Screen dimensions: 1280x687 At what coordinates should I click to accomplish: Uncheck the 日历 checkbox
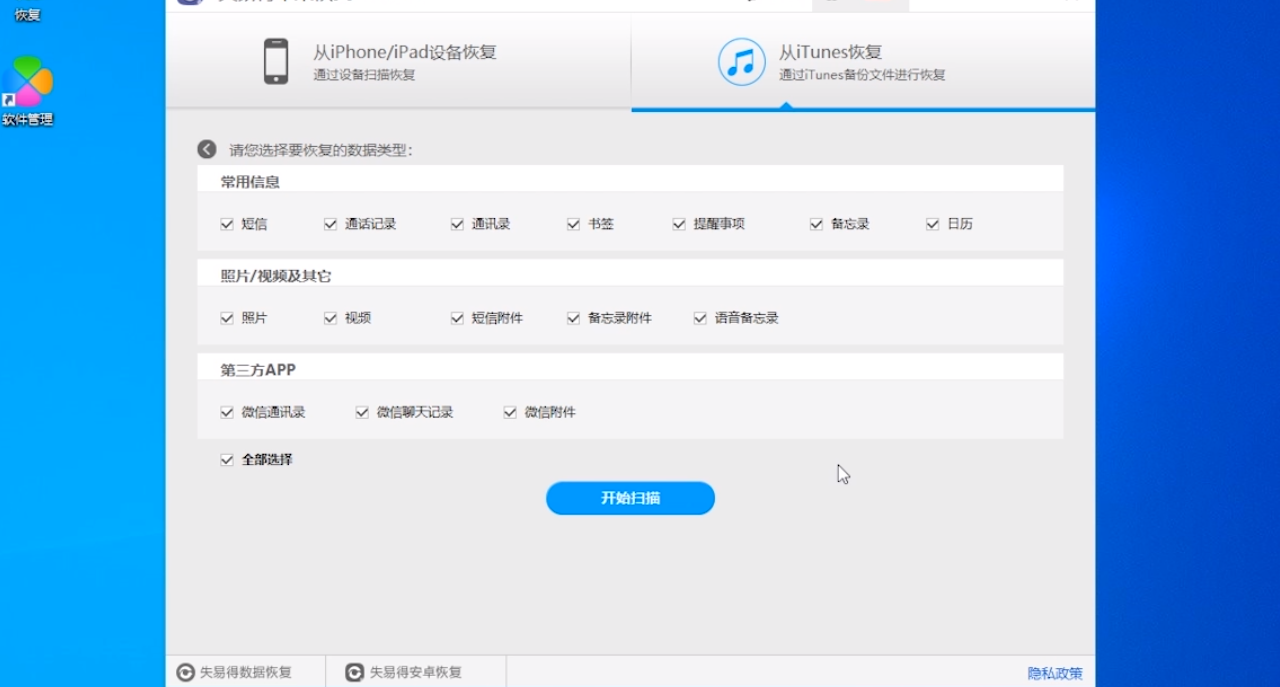[933, 224]
